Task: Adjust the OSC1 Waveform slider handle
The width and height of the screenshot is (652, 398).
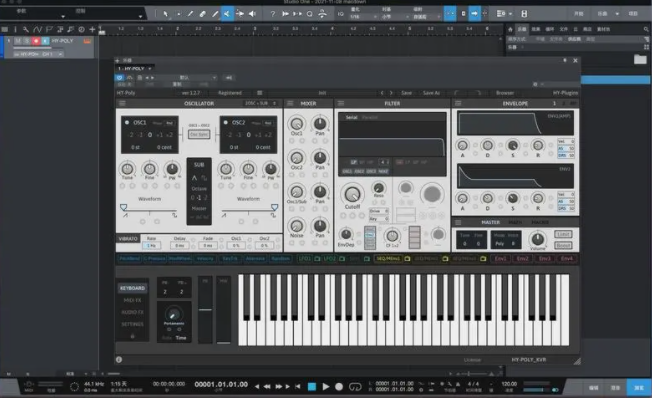Action: (123, 207)
